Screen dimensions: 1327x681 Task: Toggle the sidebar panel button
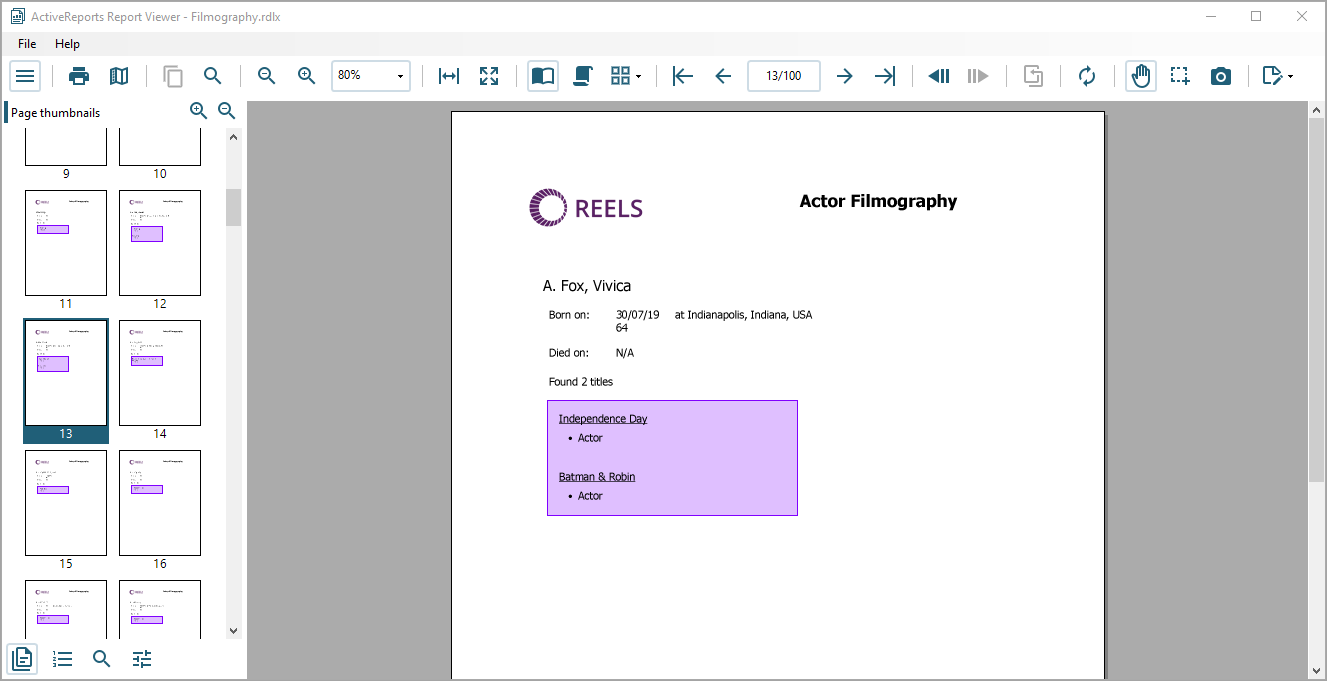pyautogui.click(x=25, y=76)
